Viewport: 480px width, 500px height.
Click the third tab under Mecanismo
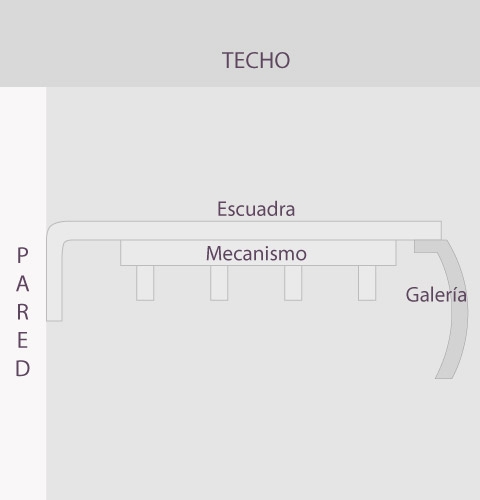293,283
